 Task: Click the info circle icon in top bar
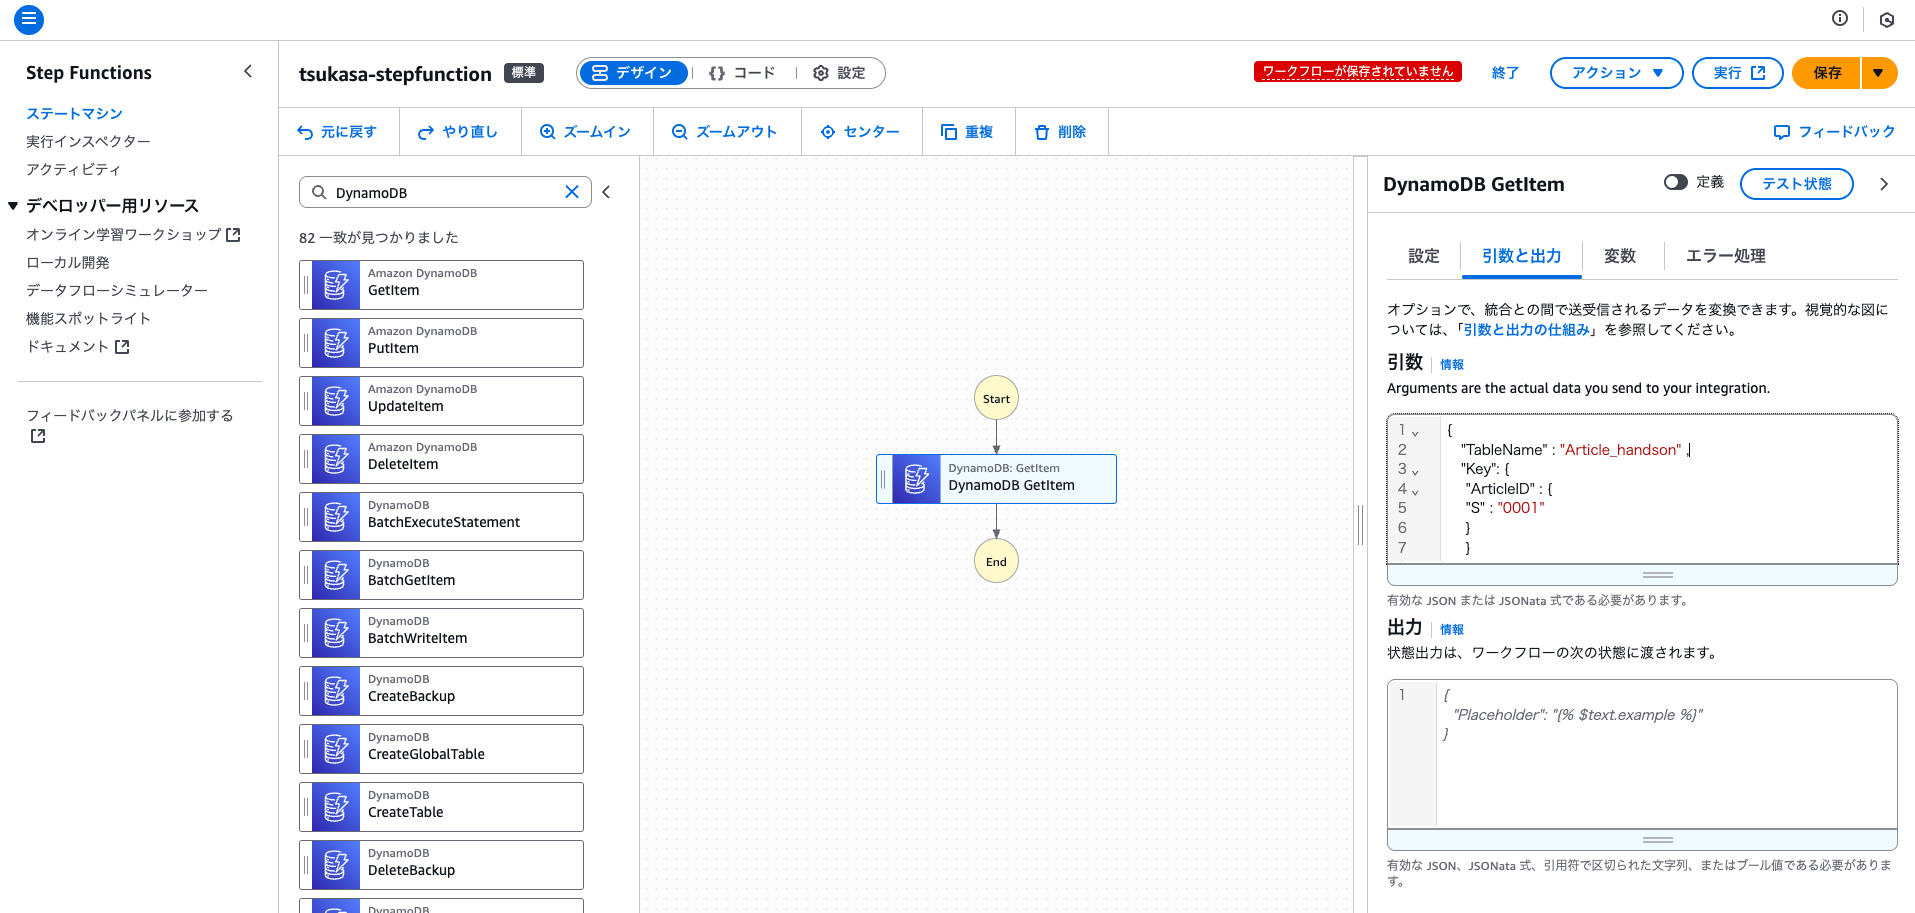[x=1839, y=18]
